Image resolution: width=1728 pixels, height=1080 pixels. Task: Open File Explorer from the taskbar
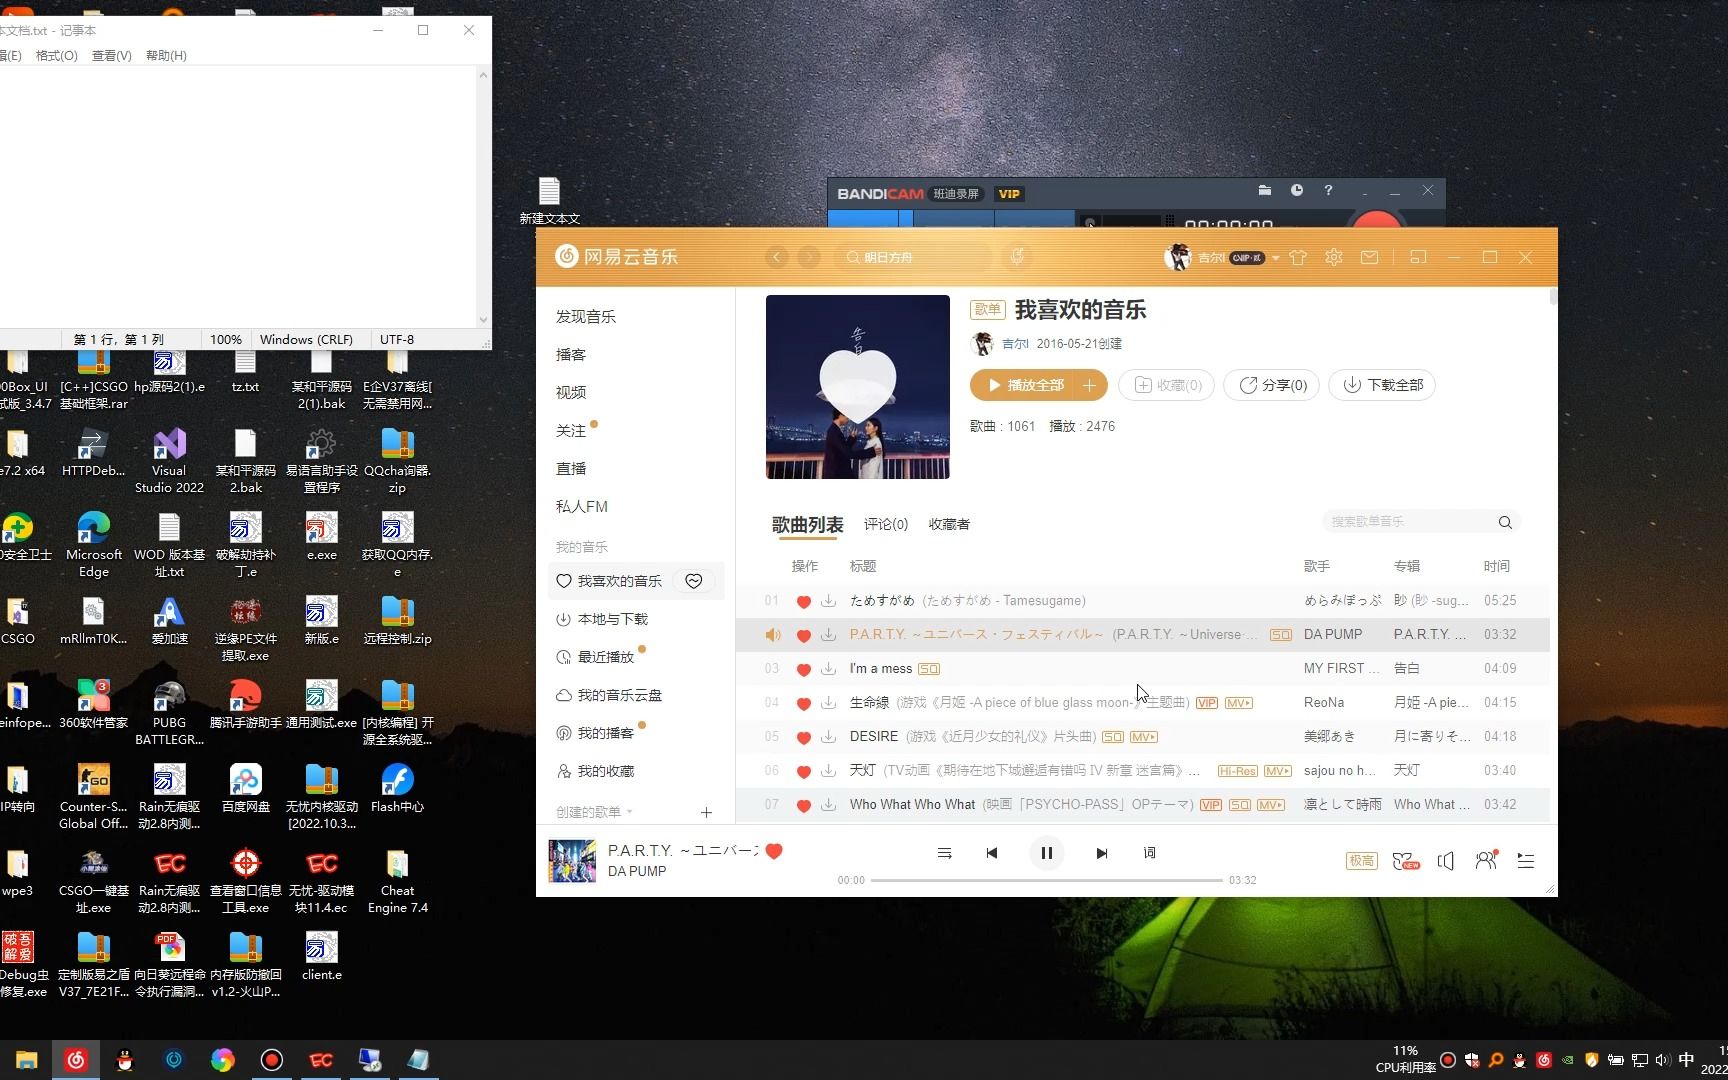[27, 1060]
